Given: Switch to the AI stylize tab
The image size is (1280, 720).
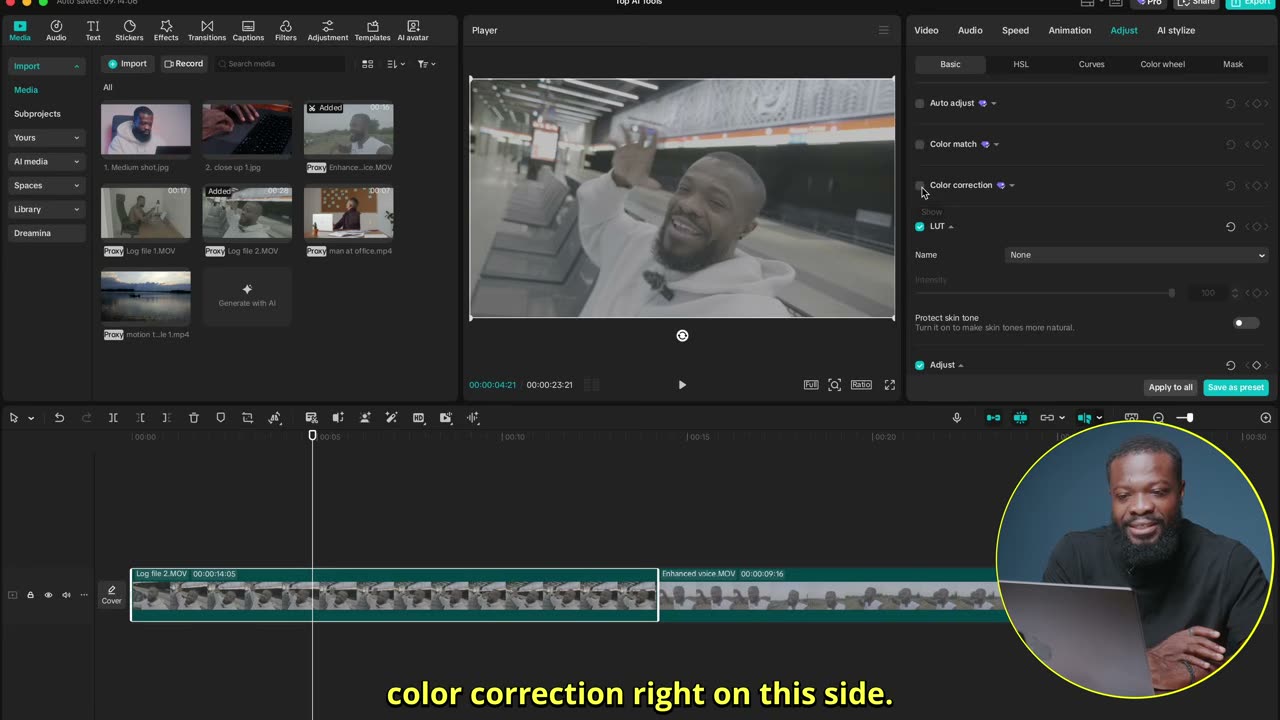Looking at the screenshot, I should 1176,30.
